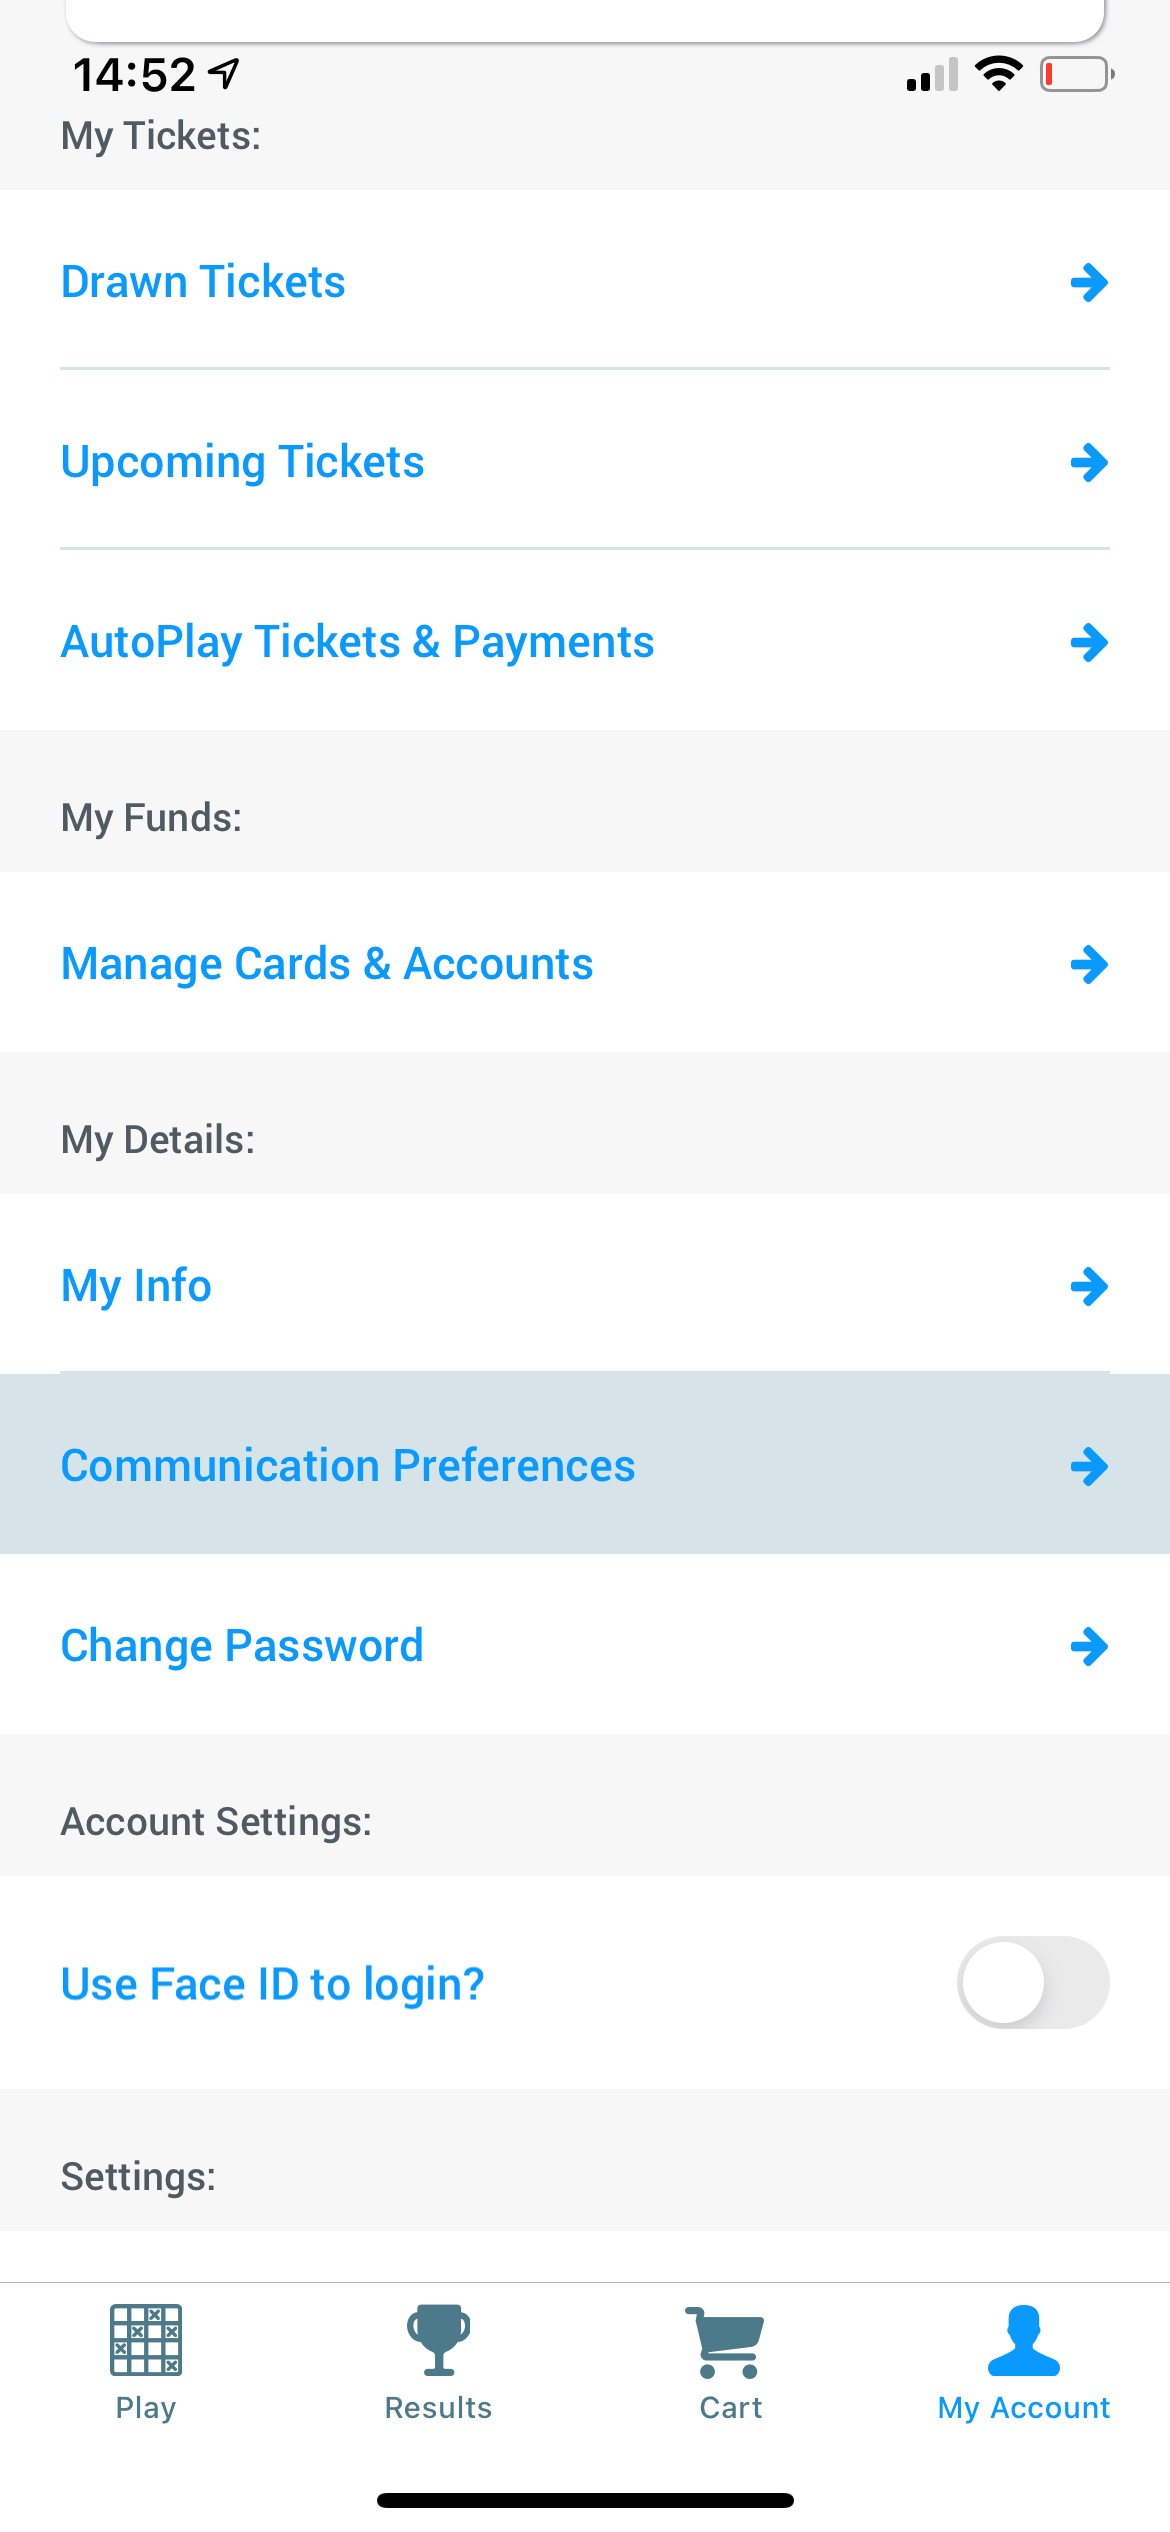
Task: Enable the Face ID login switch
Action: point(1033,1983)
